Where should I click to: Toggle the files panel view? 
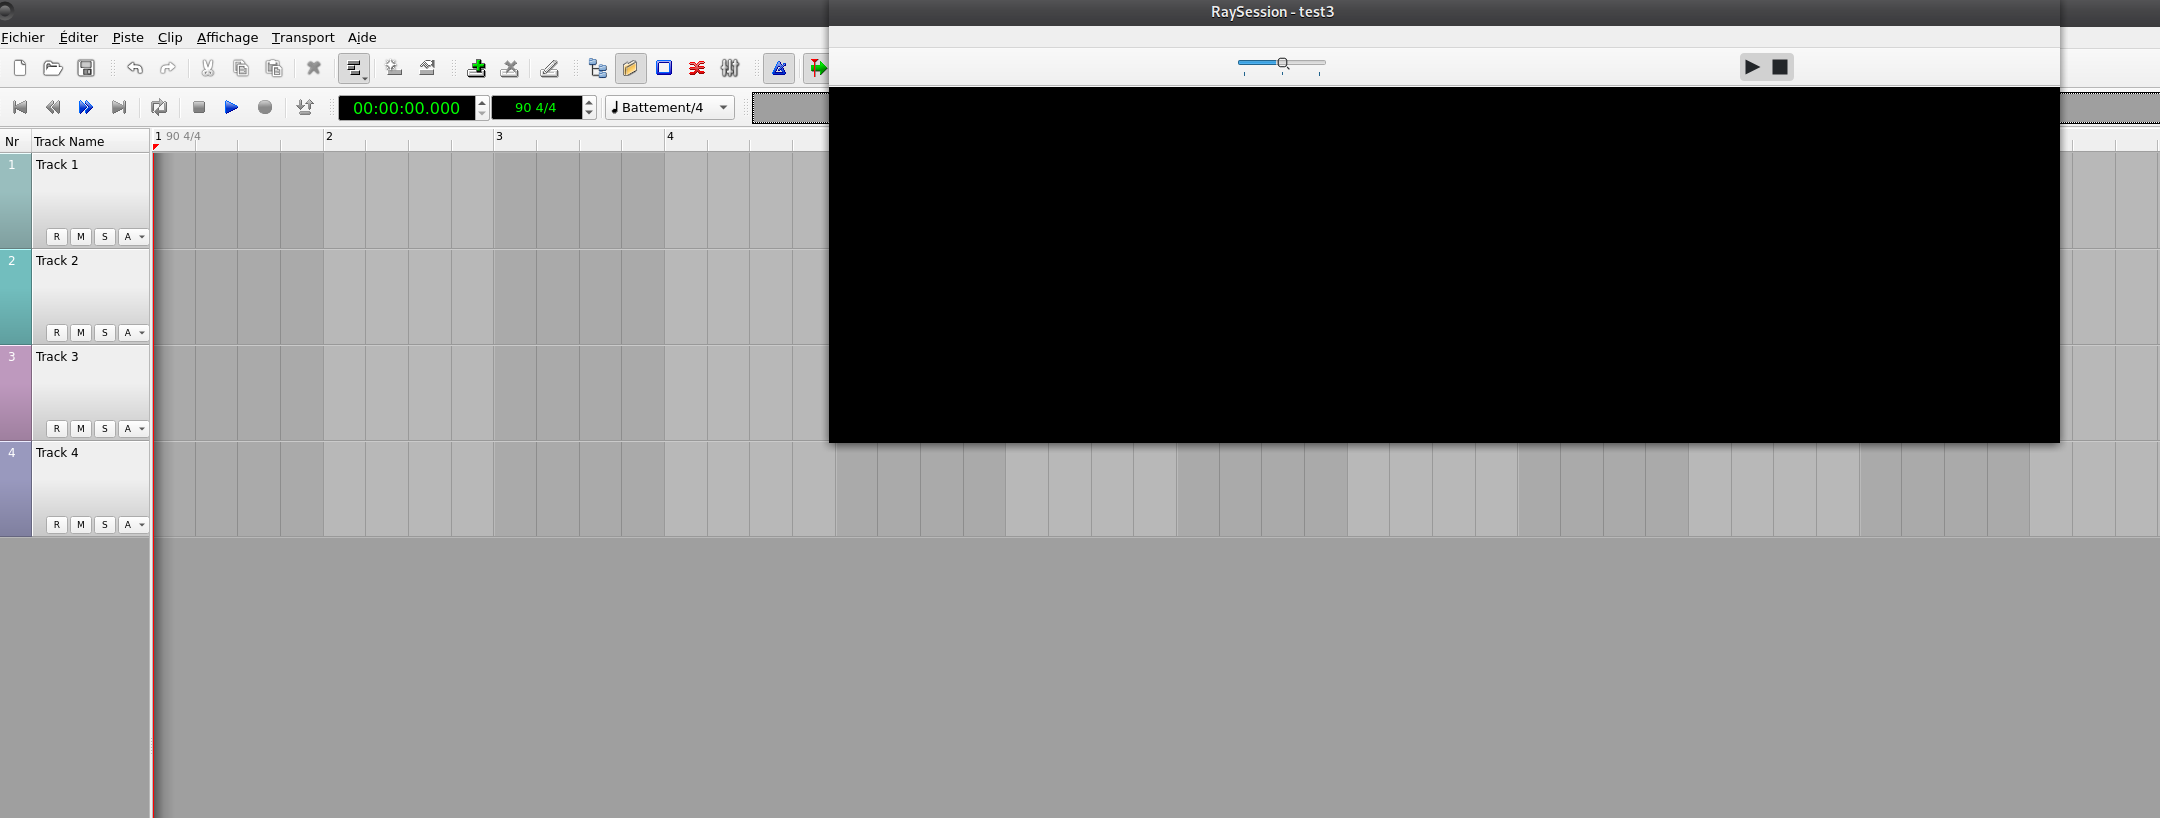[630, 68]
